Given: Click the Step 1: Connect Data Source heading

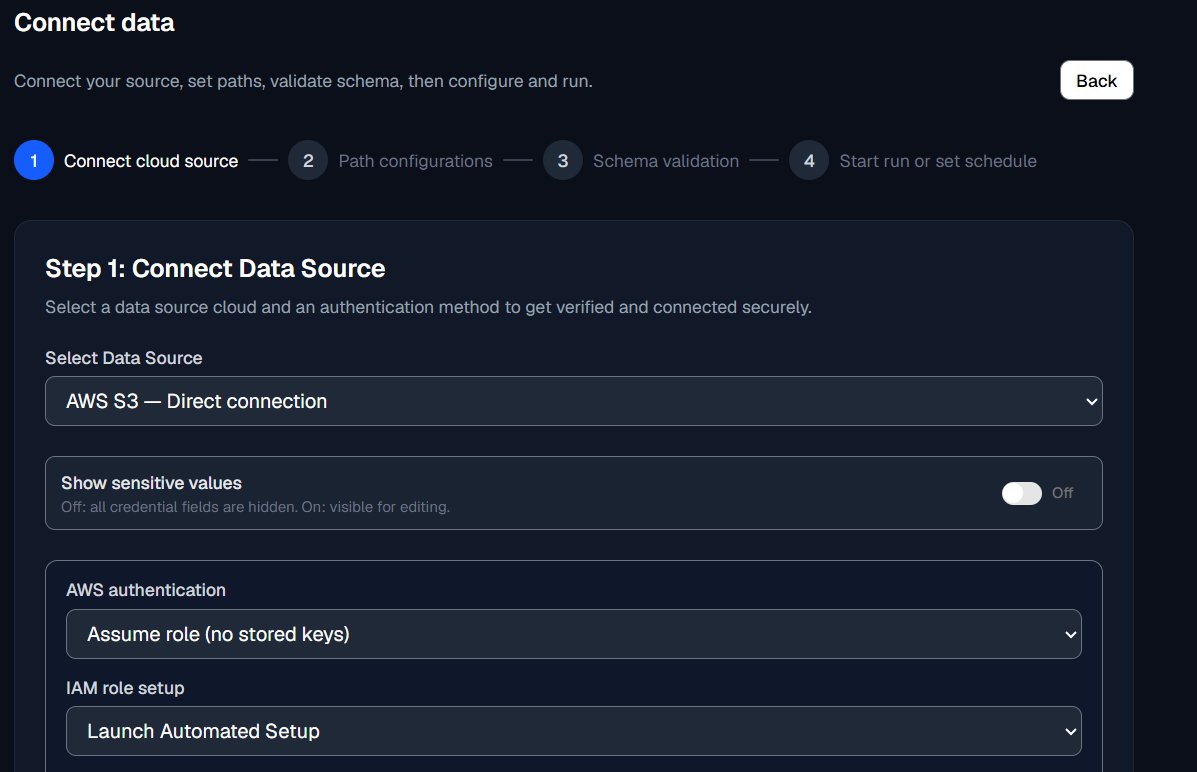Looking at the screenshot, I should (215, 269).
